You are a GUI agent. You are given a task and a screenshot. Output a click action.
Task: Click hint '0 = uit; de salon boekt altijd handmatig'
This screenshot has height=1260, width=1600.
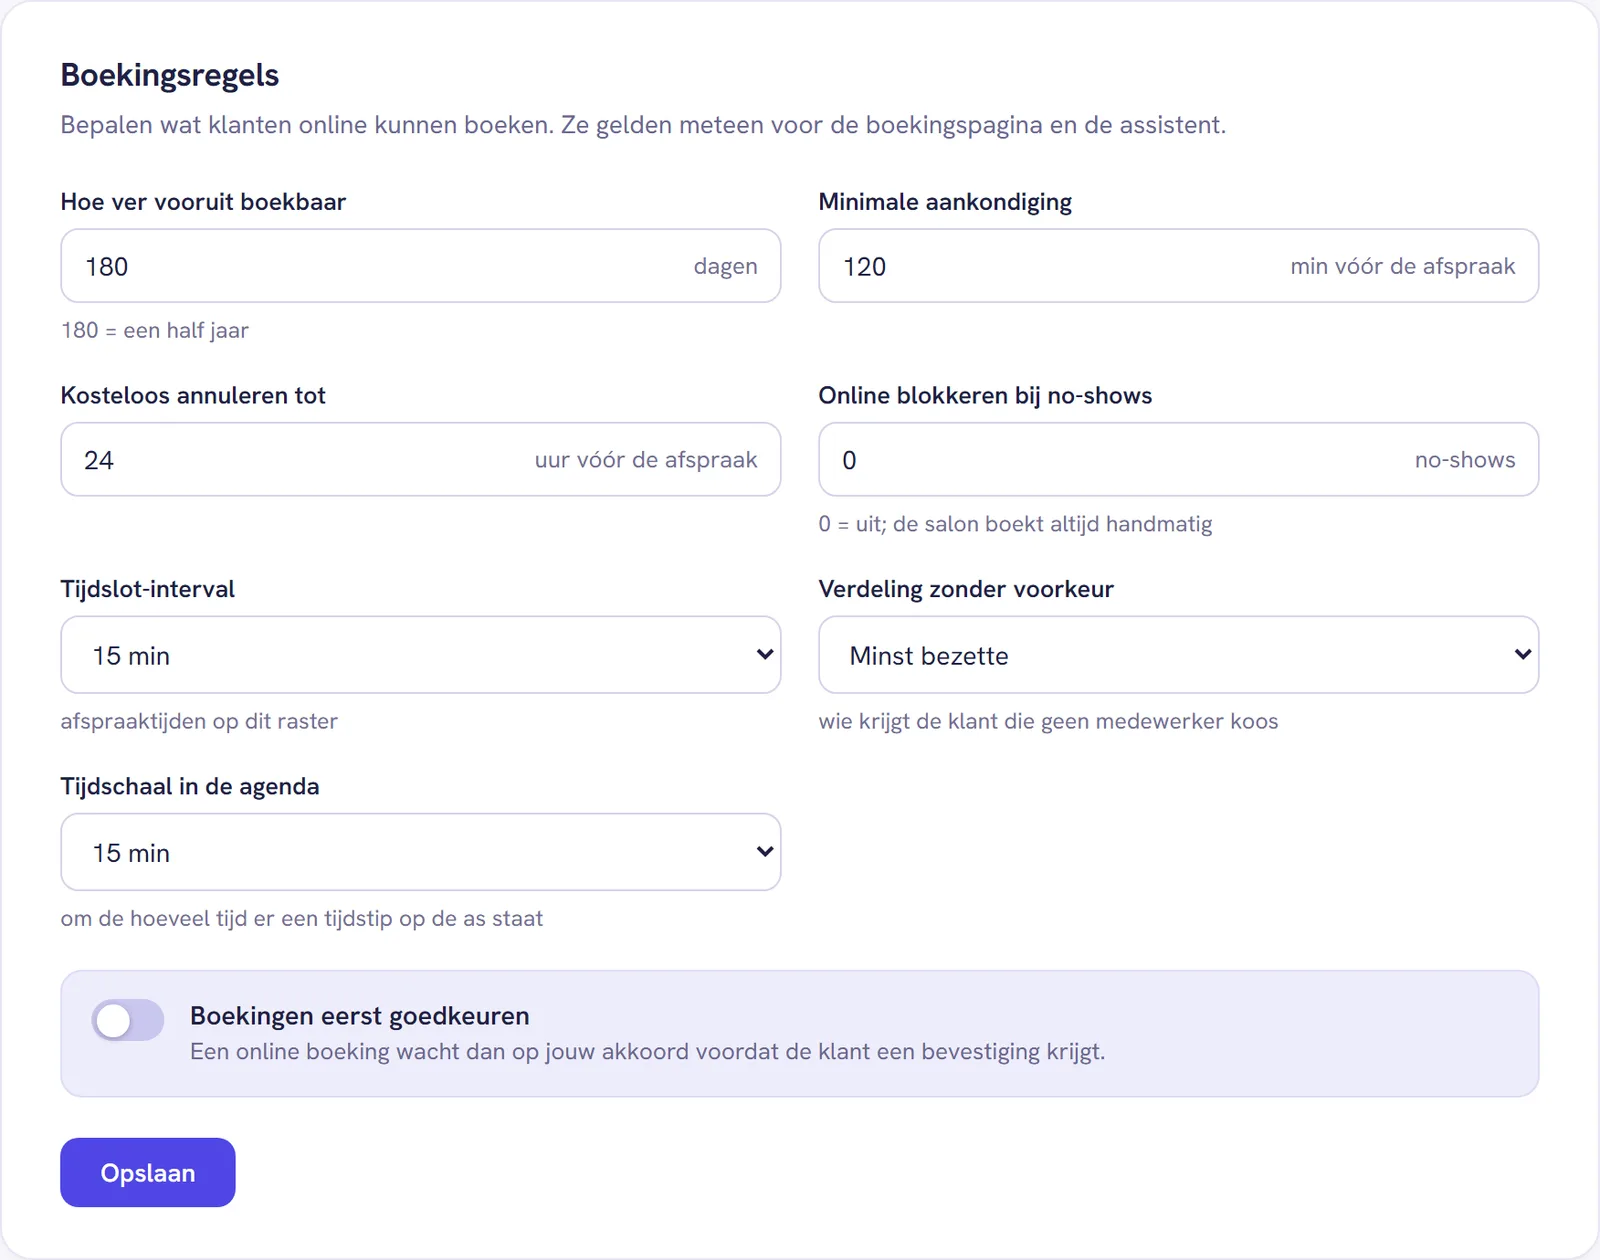tap(1015, 524)
